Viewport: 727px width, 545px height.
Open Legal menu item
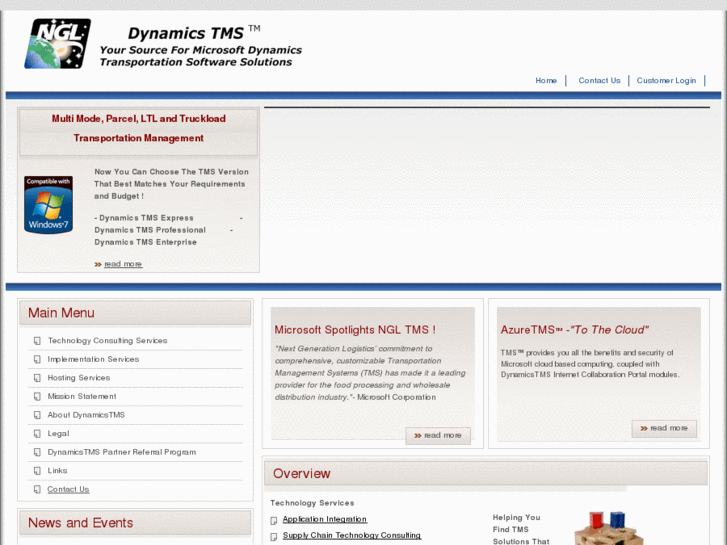58,433
